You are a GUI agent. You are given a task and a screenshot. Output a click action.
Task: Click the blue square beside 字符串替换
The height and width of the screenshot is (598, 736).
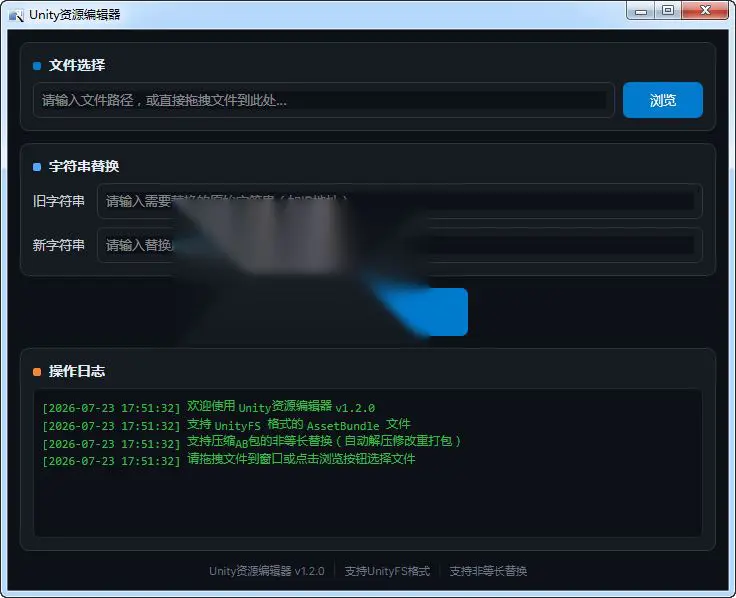click(37, 167)
